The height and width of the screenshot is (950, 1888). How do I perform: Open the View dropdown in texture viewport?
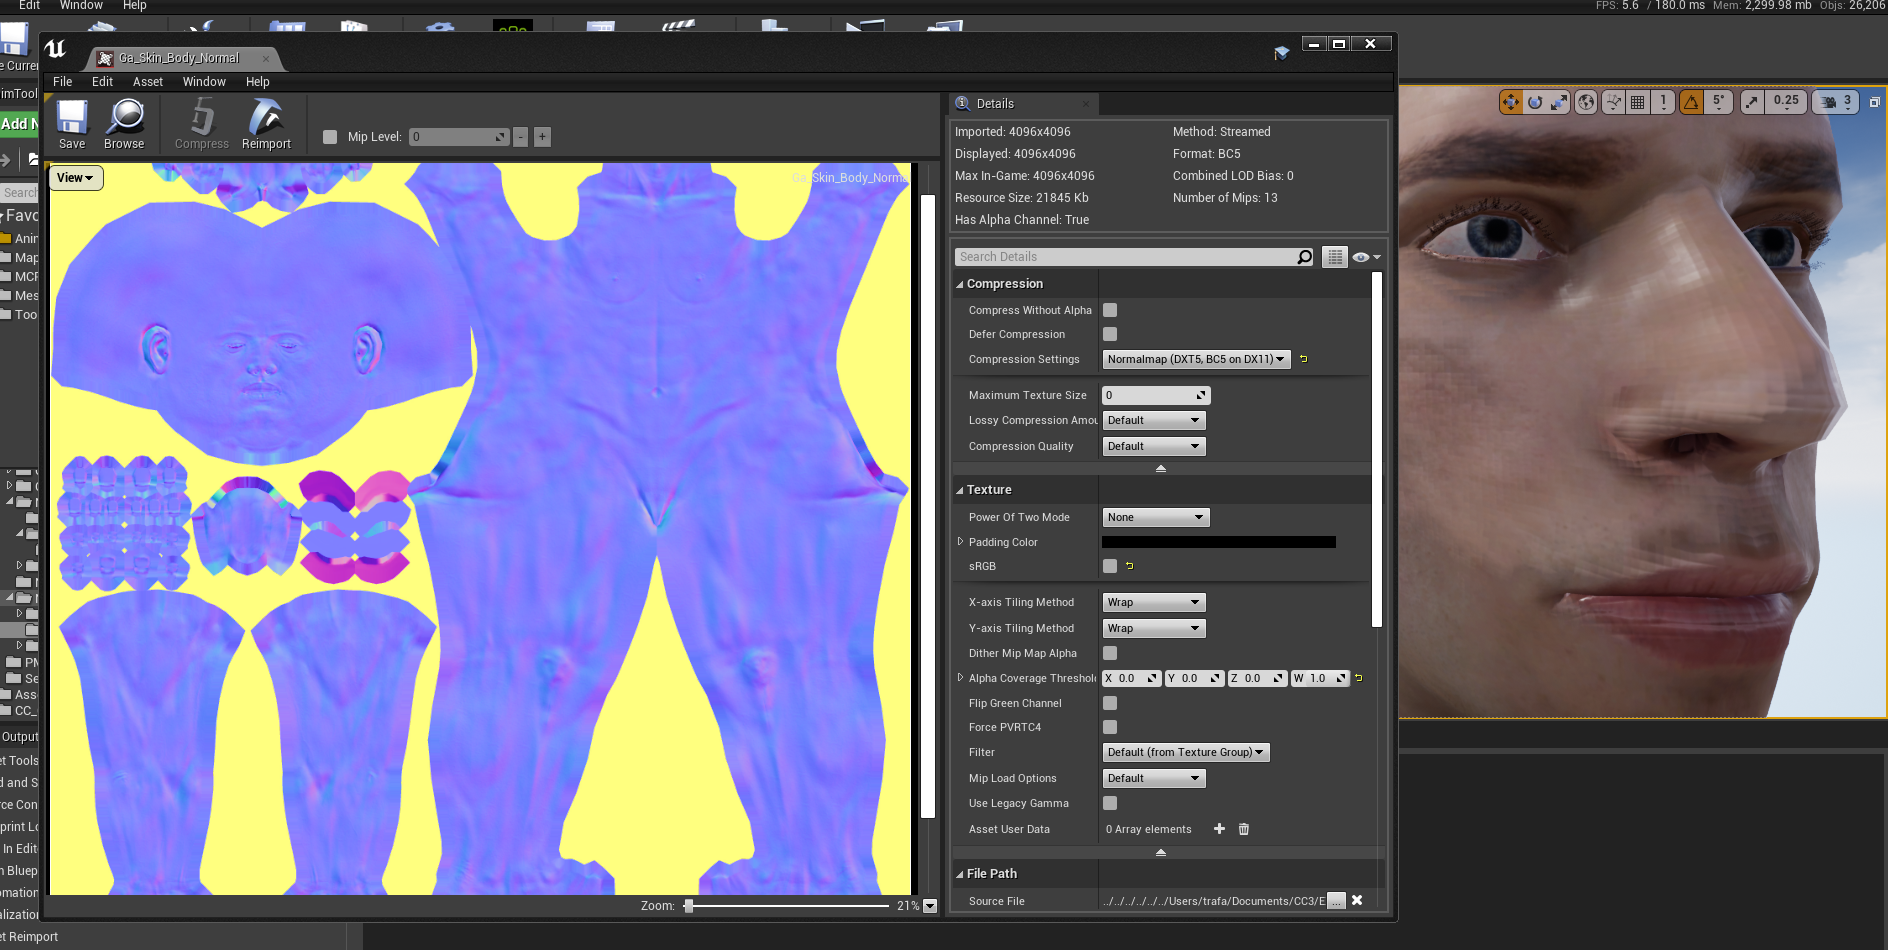(x=75, y=178)
